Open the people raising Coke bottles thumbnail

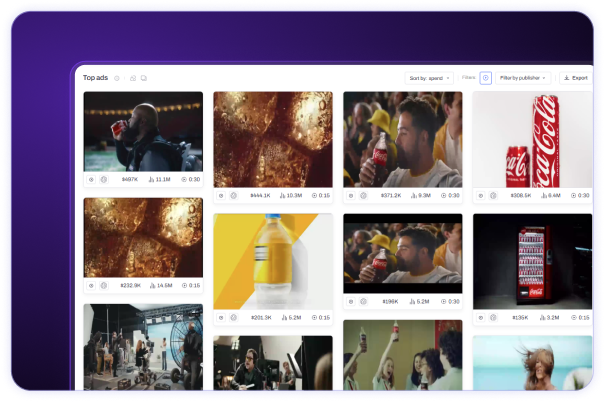coord(403,355)
